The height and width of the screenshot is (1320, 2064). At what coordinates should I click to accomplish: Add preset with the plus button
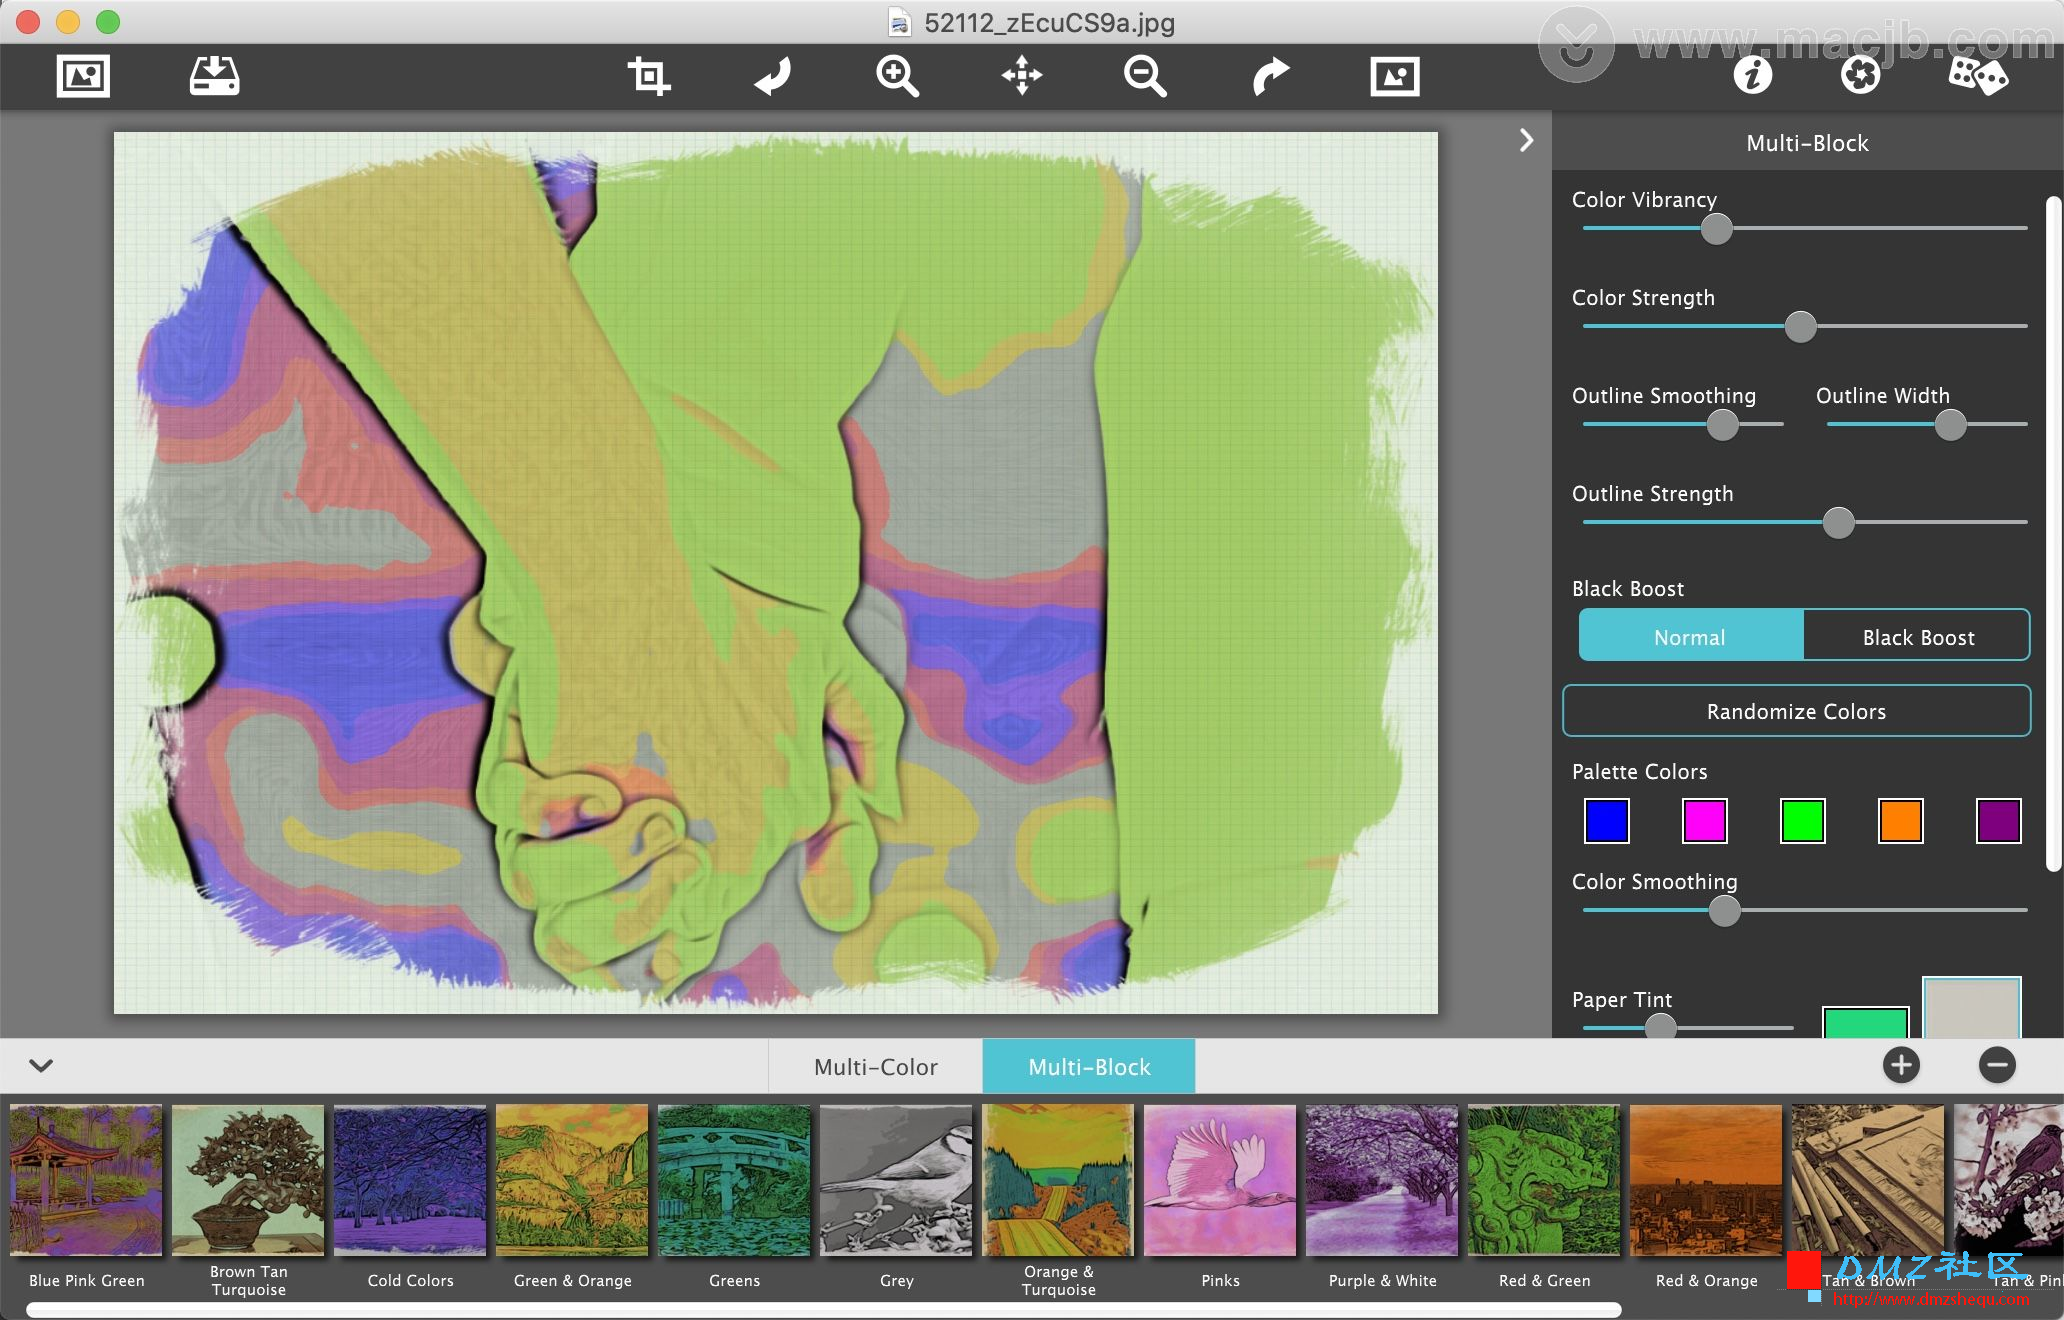pos(1901,1065)
